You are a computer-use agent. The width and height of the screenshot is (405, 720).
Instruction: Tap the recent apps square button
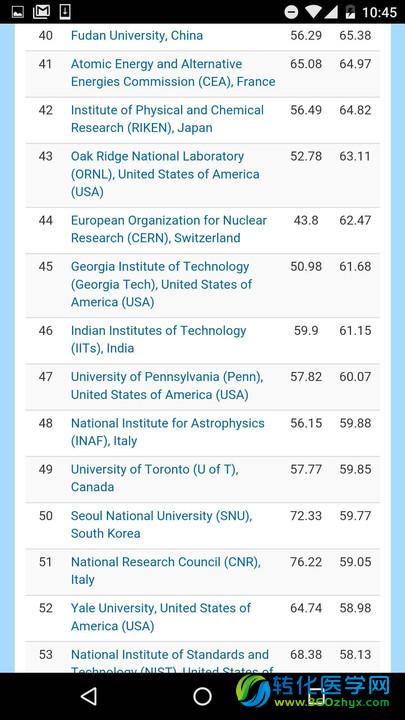(315, 696)
